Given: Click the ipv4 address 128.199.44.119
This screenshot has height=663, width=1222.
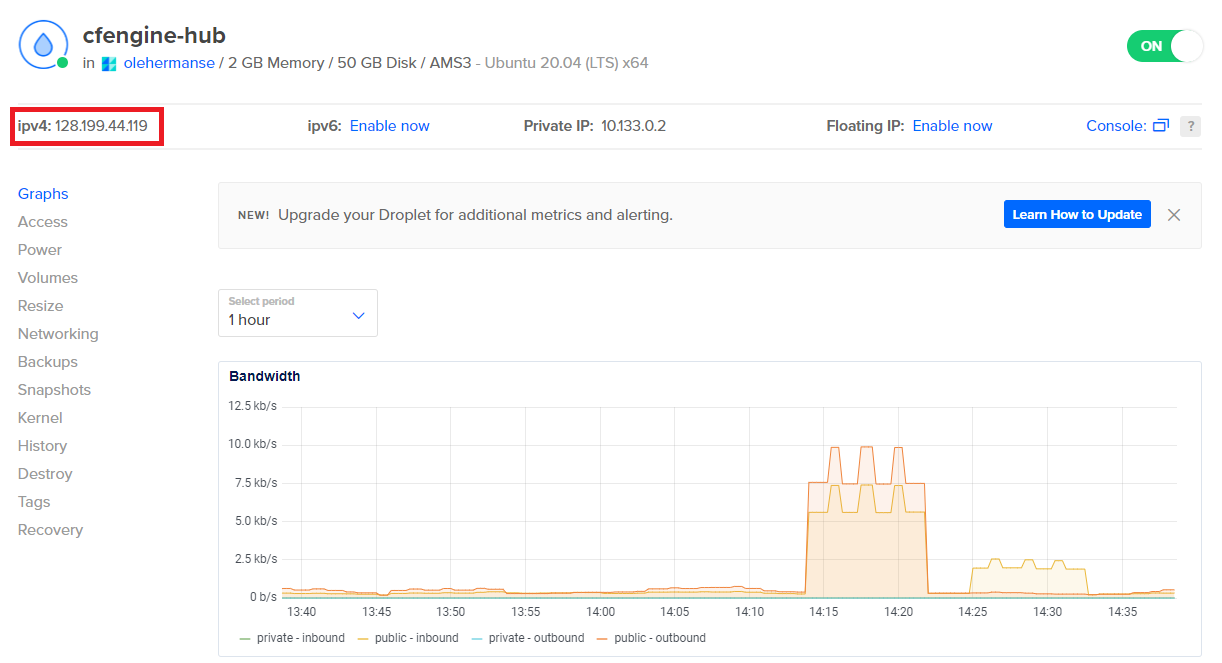Looking at the screenshot, I should click(x=101, y=126).
